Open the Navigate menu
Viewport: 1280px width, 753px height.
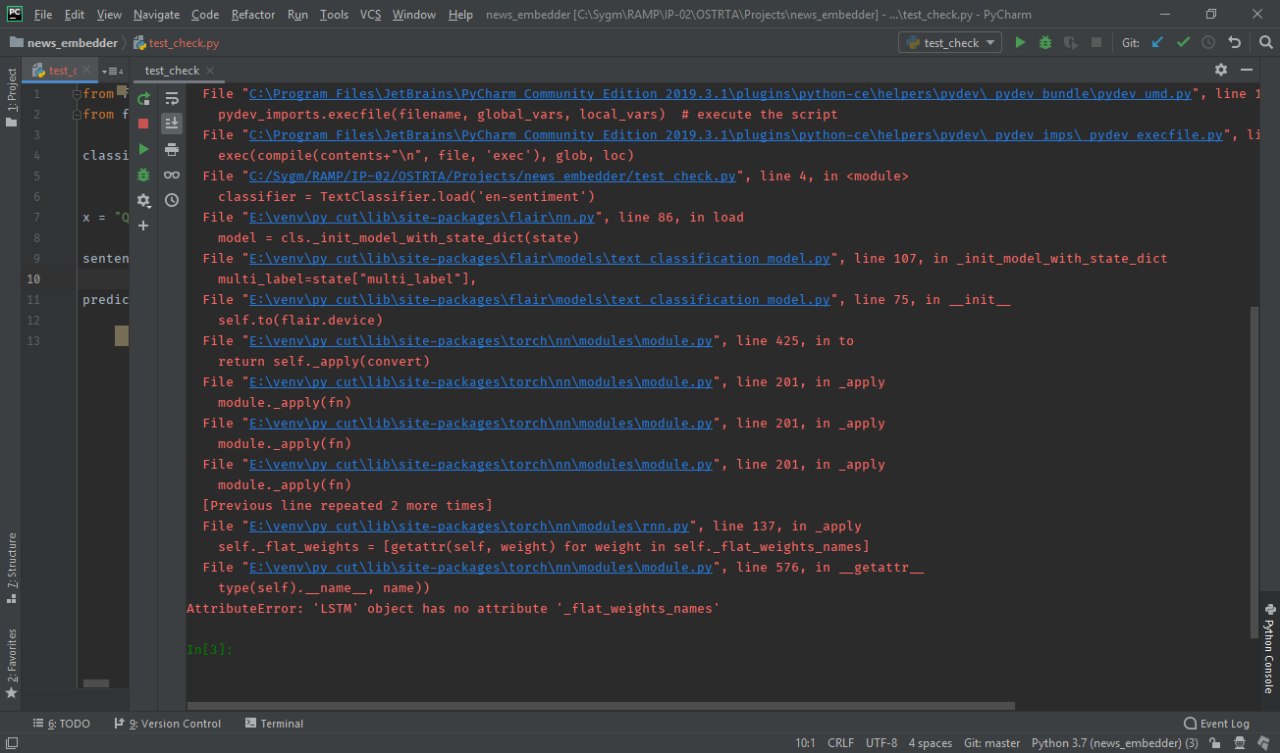tap(156, 15)
